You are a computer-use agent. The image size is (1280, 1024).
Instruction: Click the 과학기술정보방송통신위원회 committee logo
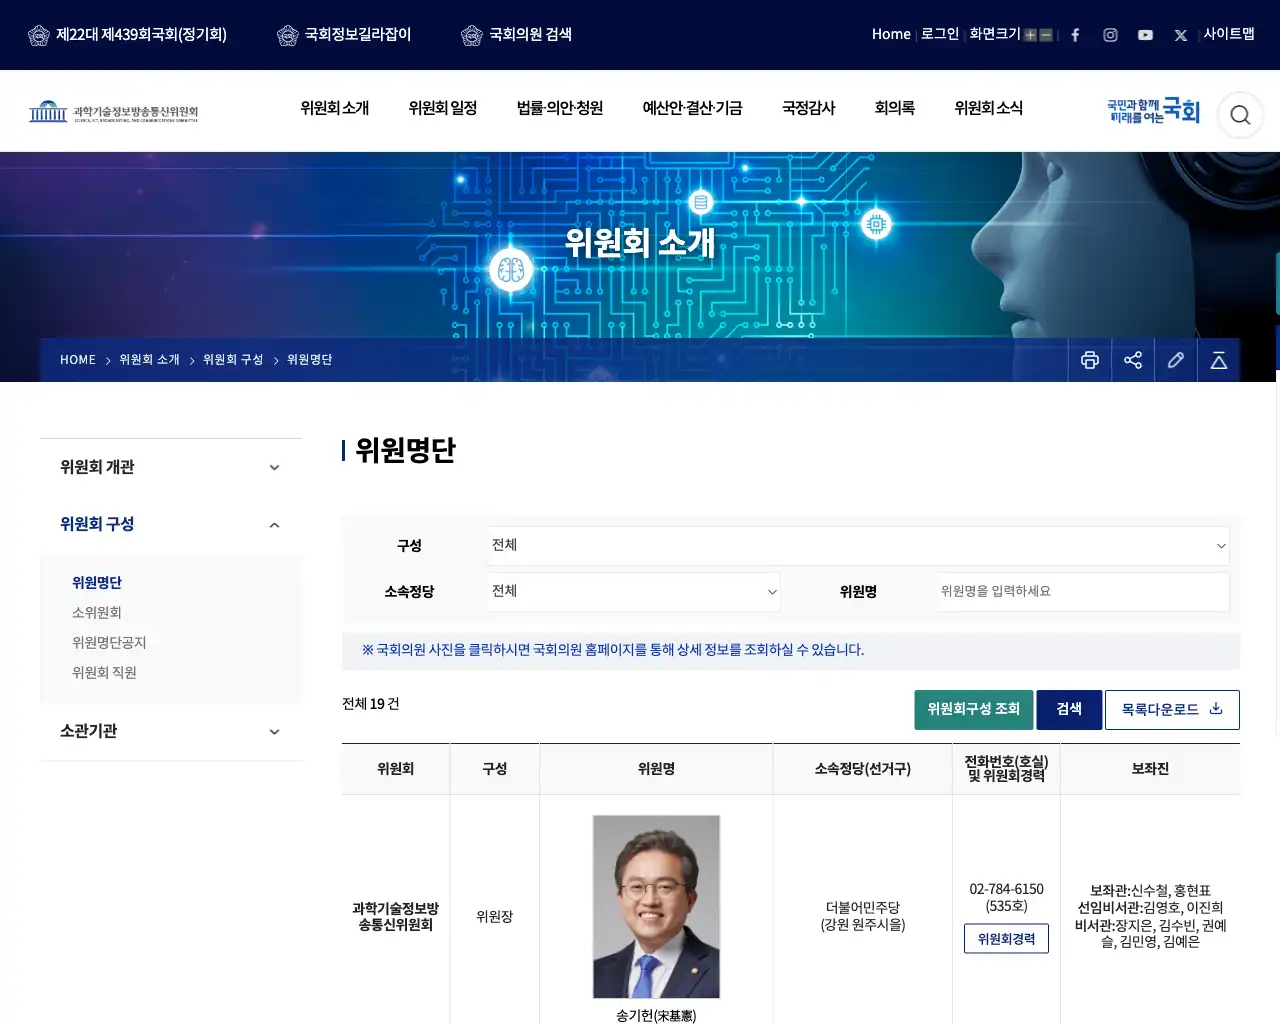pyautogui.click(x=113, y=111)
